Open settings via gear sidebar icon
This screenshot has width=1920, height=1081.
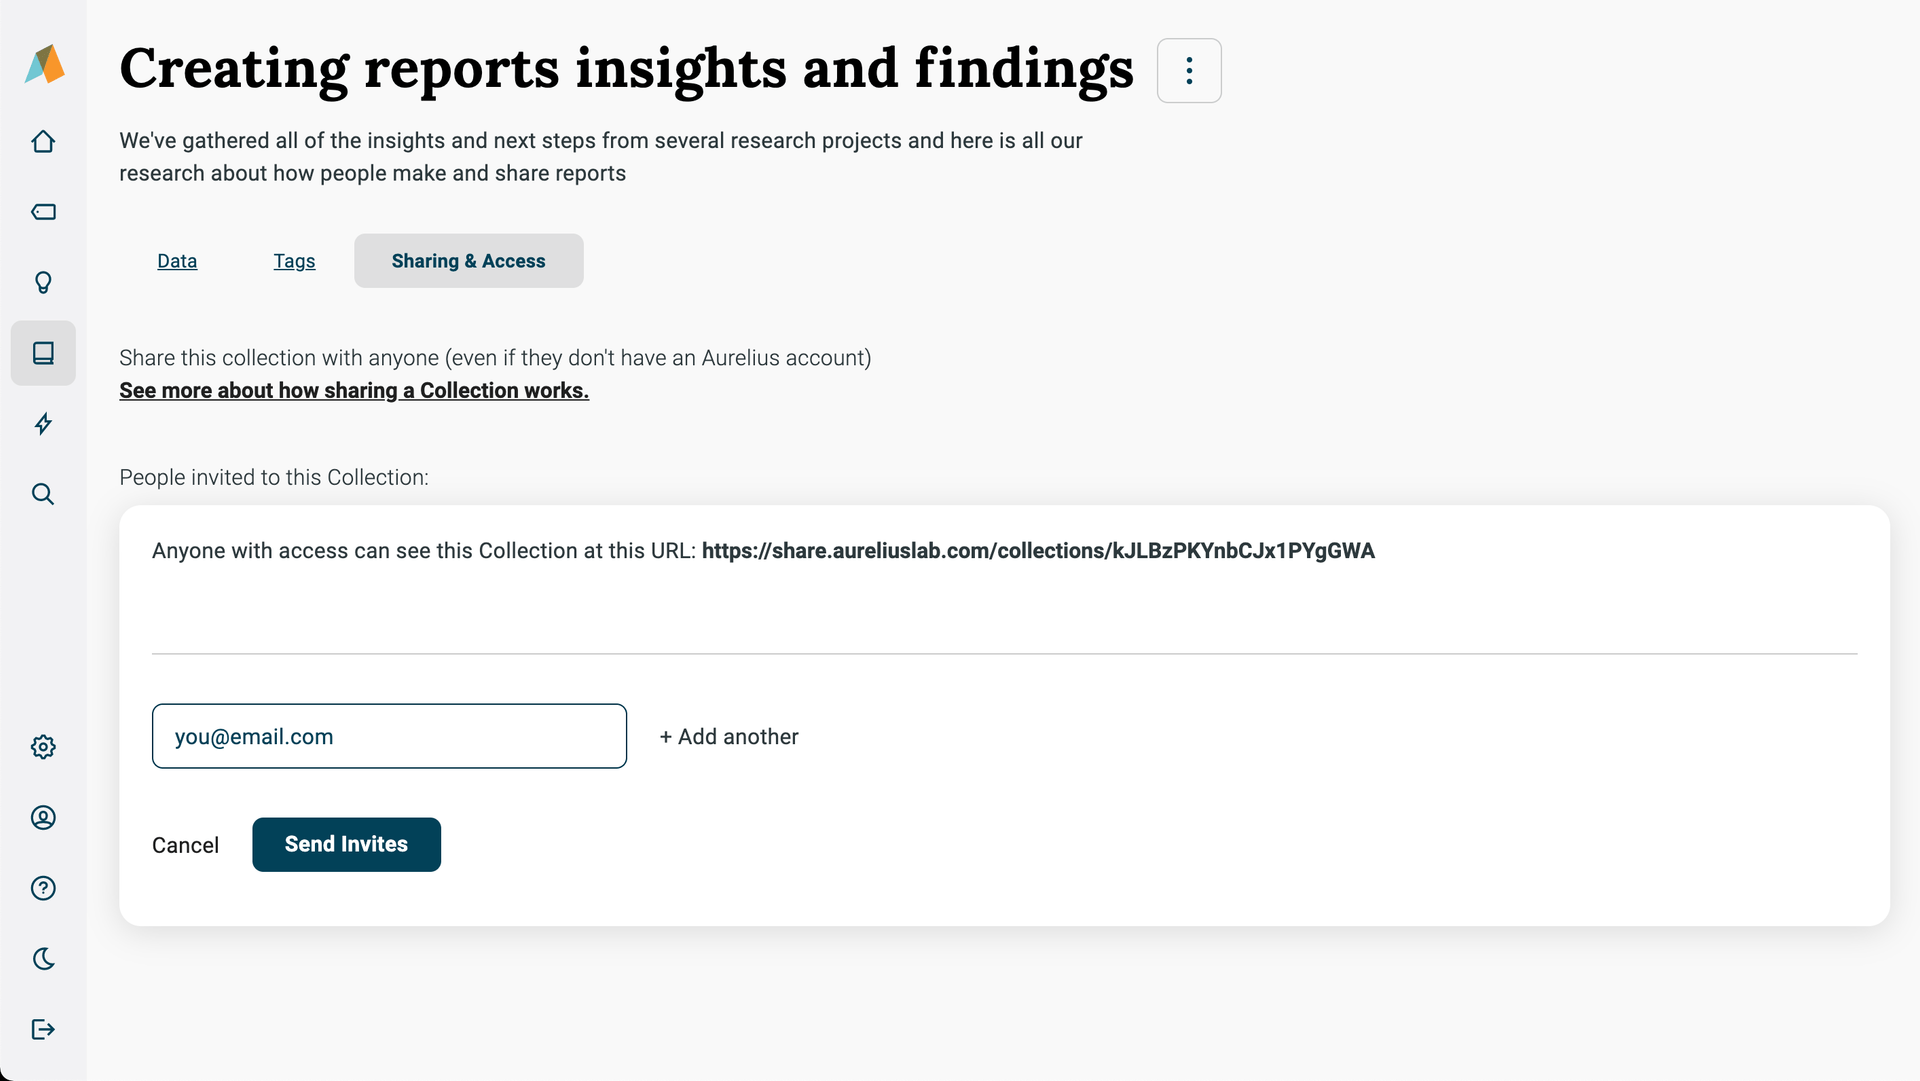pos(44,747)
